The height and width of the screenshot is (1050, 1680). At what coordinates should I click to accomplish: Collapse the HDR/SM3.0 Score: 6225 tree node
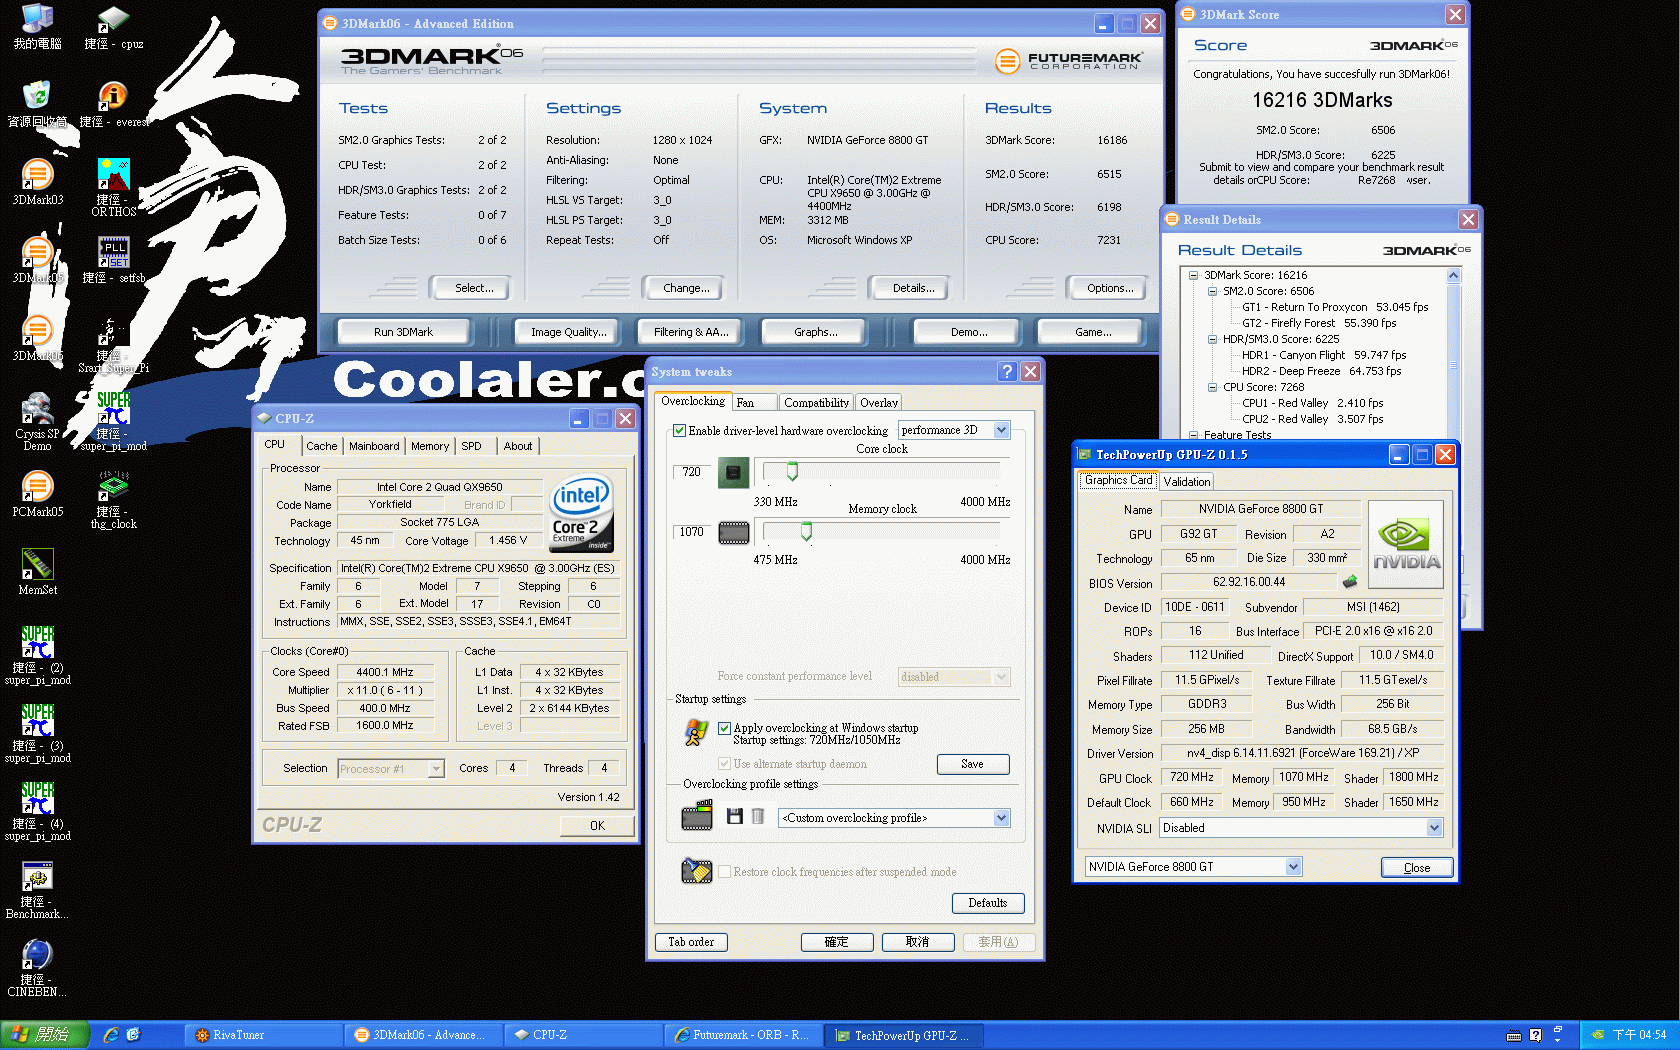click(x=1213, y=339)
